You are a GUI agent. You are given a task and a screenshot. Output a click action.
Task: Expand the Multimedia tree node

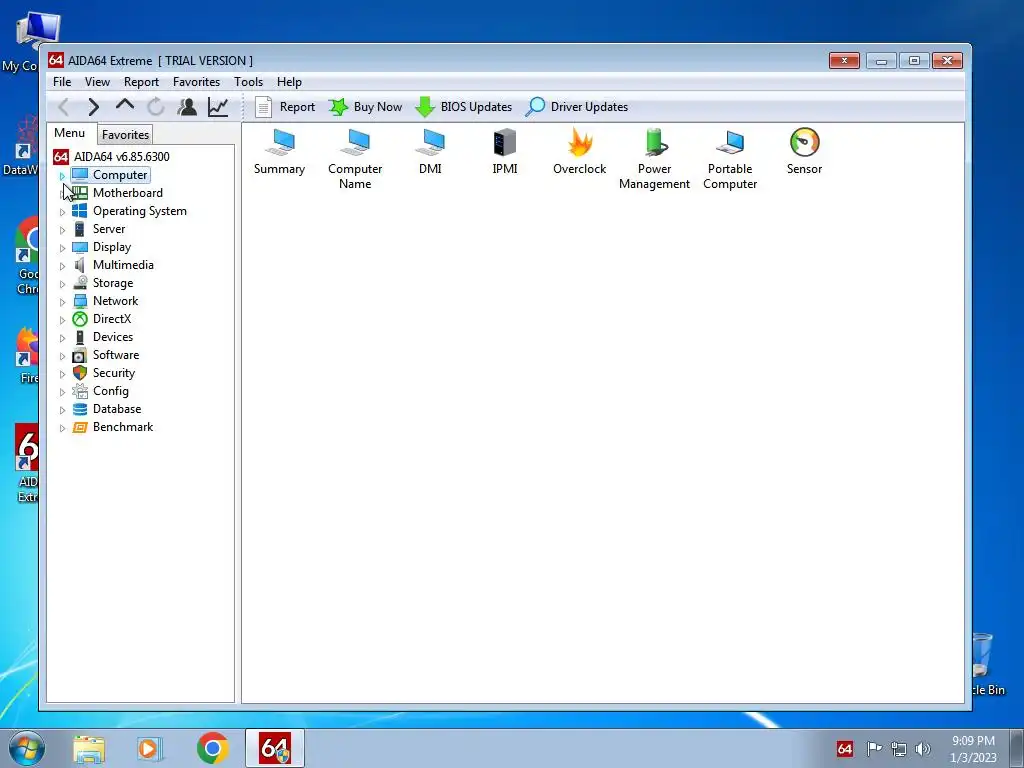pyautogui.click(x=62, y=266)
